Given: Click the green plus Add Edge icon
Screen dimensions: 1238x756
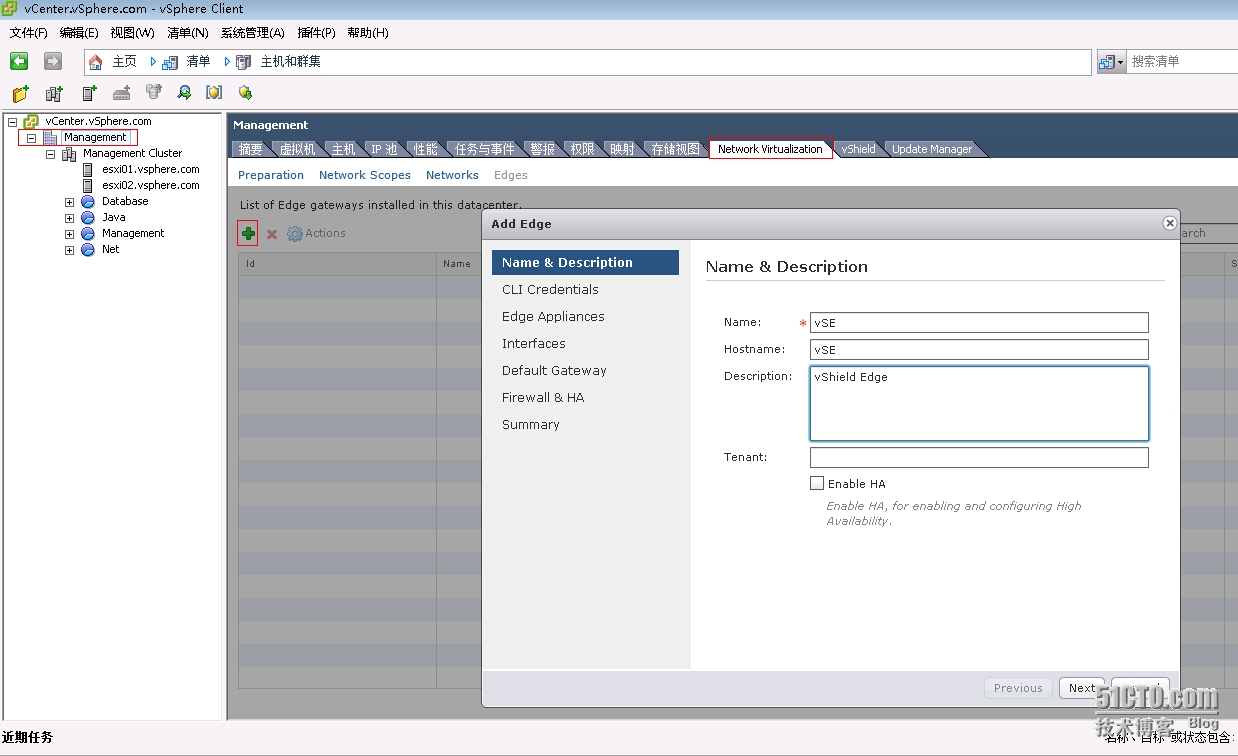Looking at the screenshot, I should pyautogui.click(x=248, y=233).
